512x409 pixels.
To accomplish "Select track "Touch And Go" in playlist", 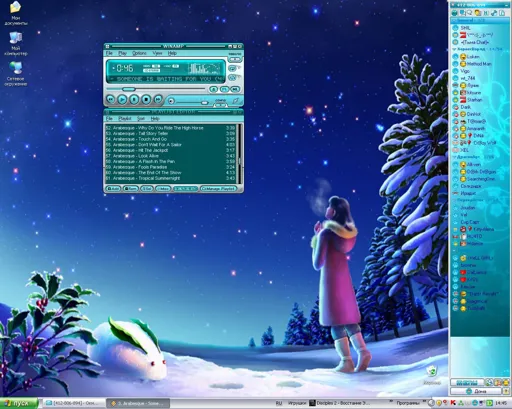I will coord(170,139).
